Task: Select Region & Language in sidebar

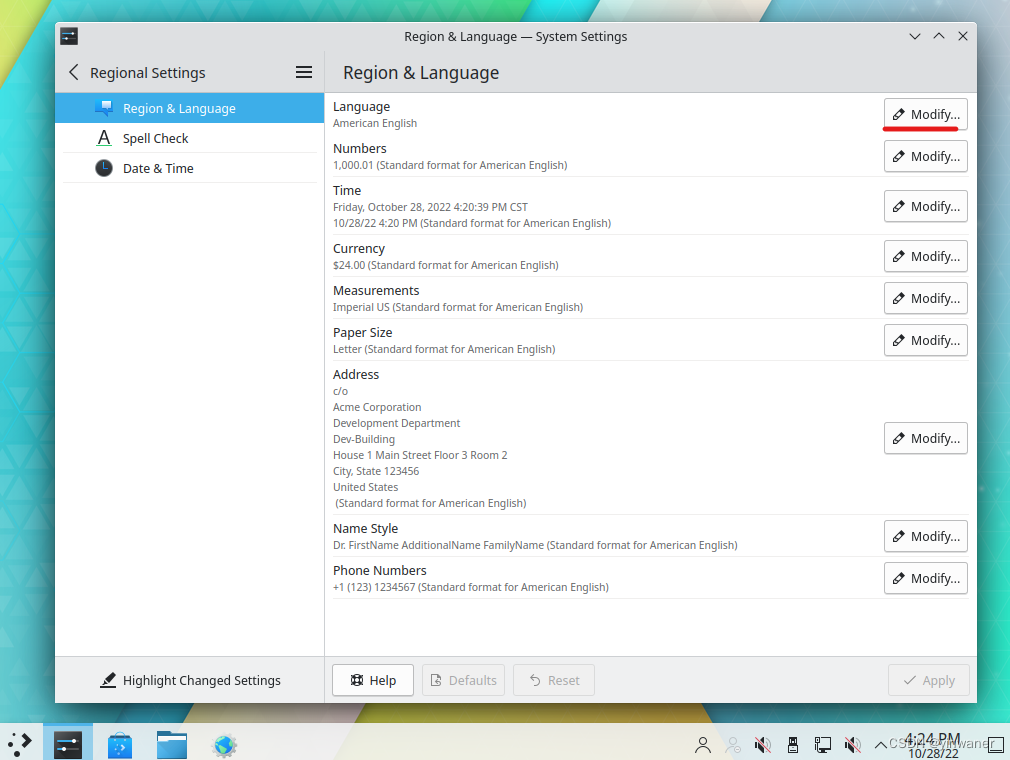Action: tap(189, 108)
